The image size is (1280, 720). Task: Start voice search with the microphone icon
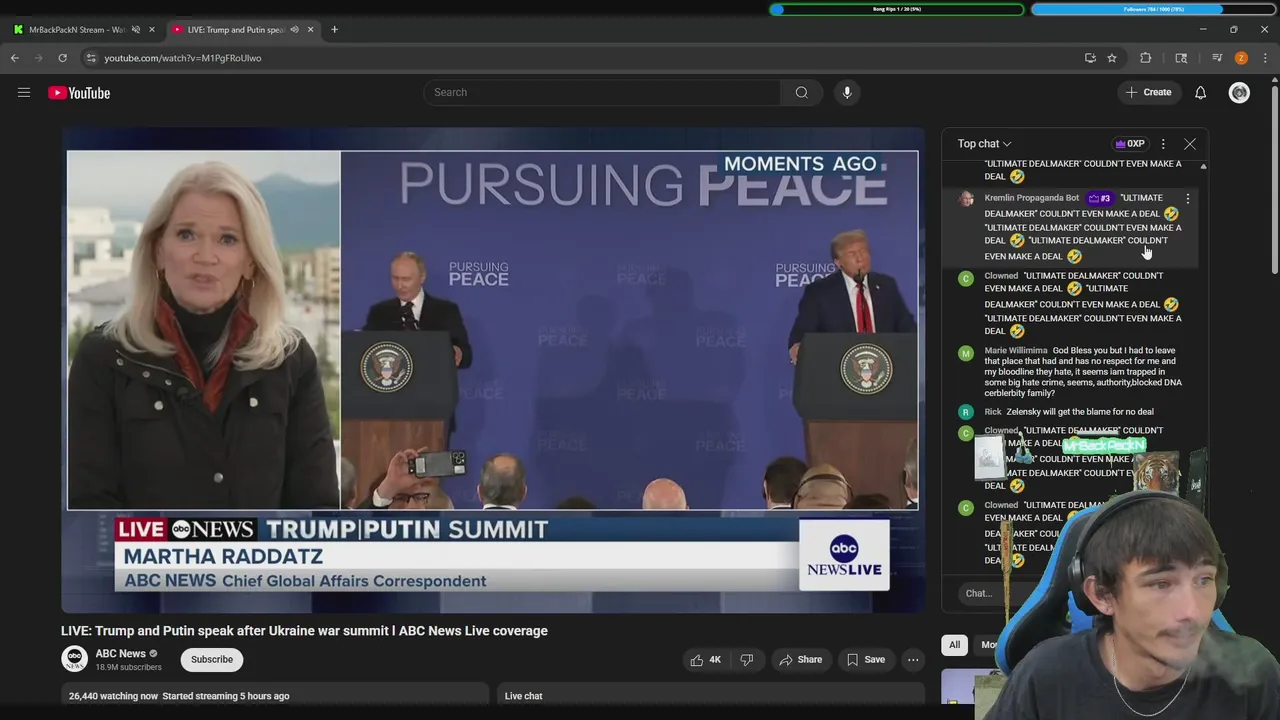pyautogui.click(x=847, y=92)
